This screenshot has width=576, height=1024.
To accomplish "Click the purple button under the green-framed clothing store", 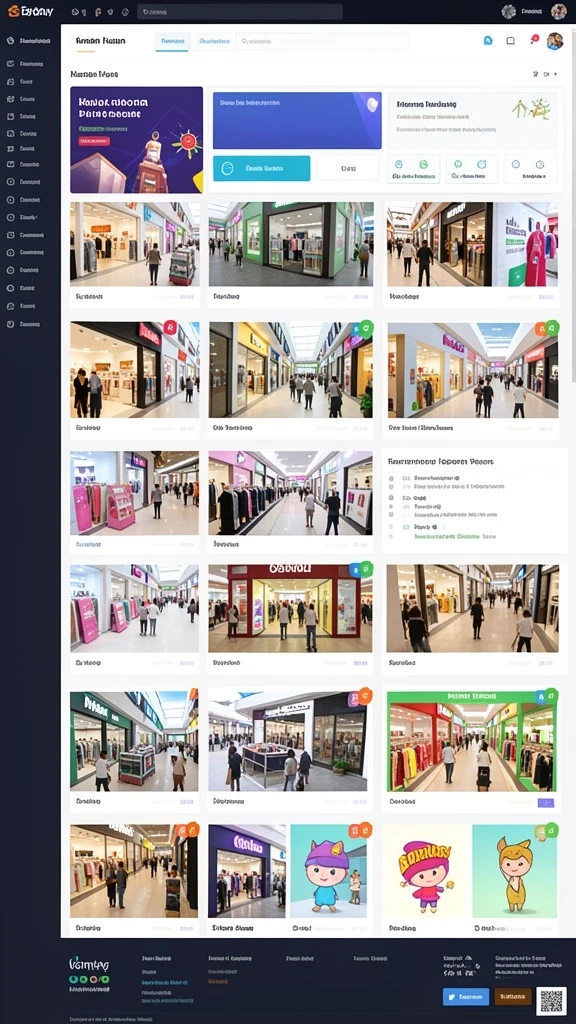I will coord(545,803).
